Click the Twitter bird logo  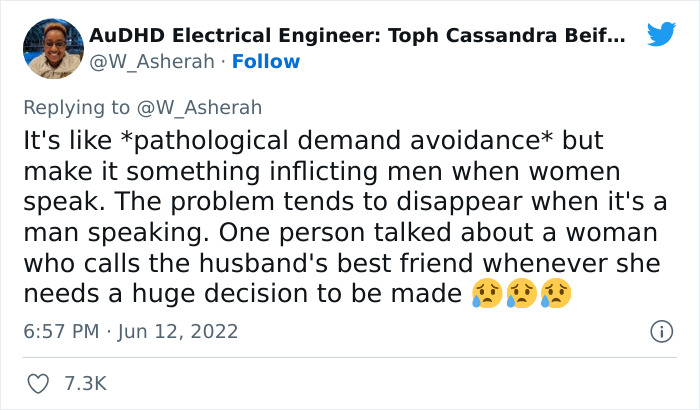click(x=661, y=35)
